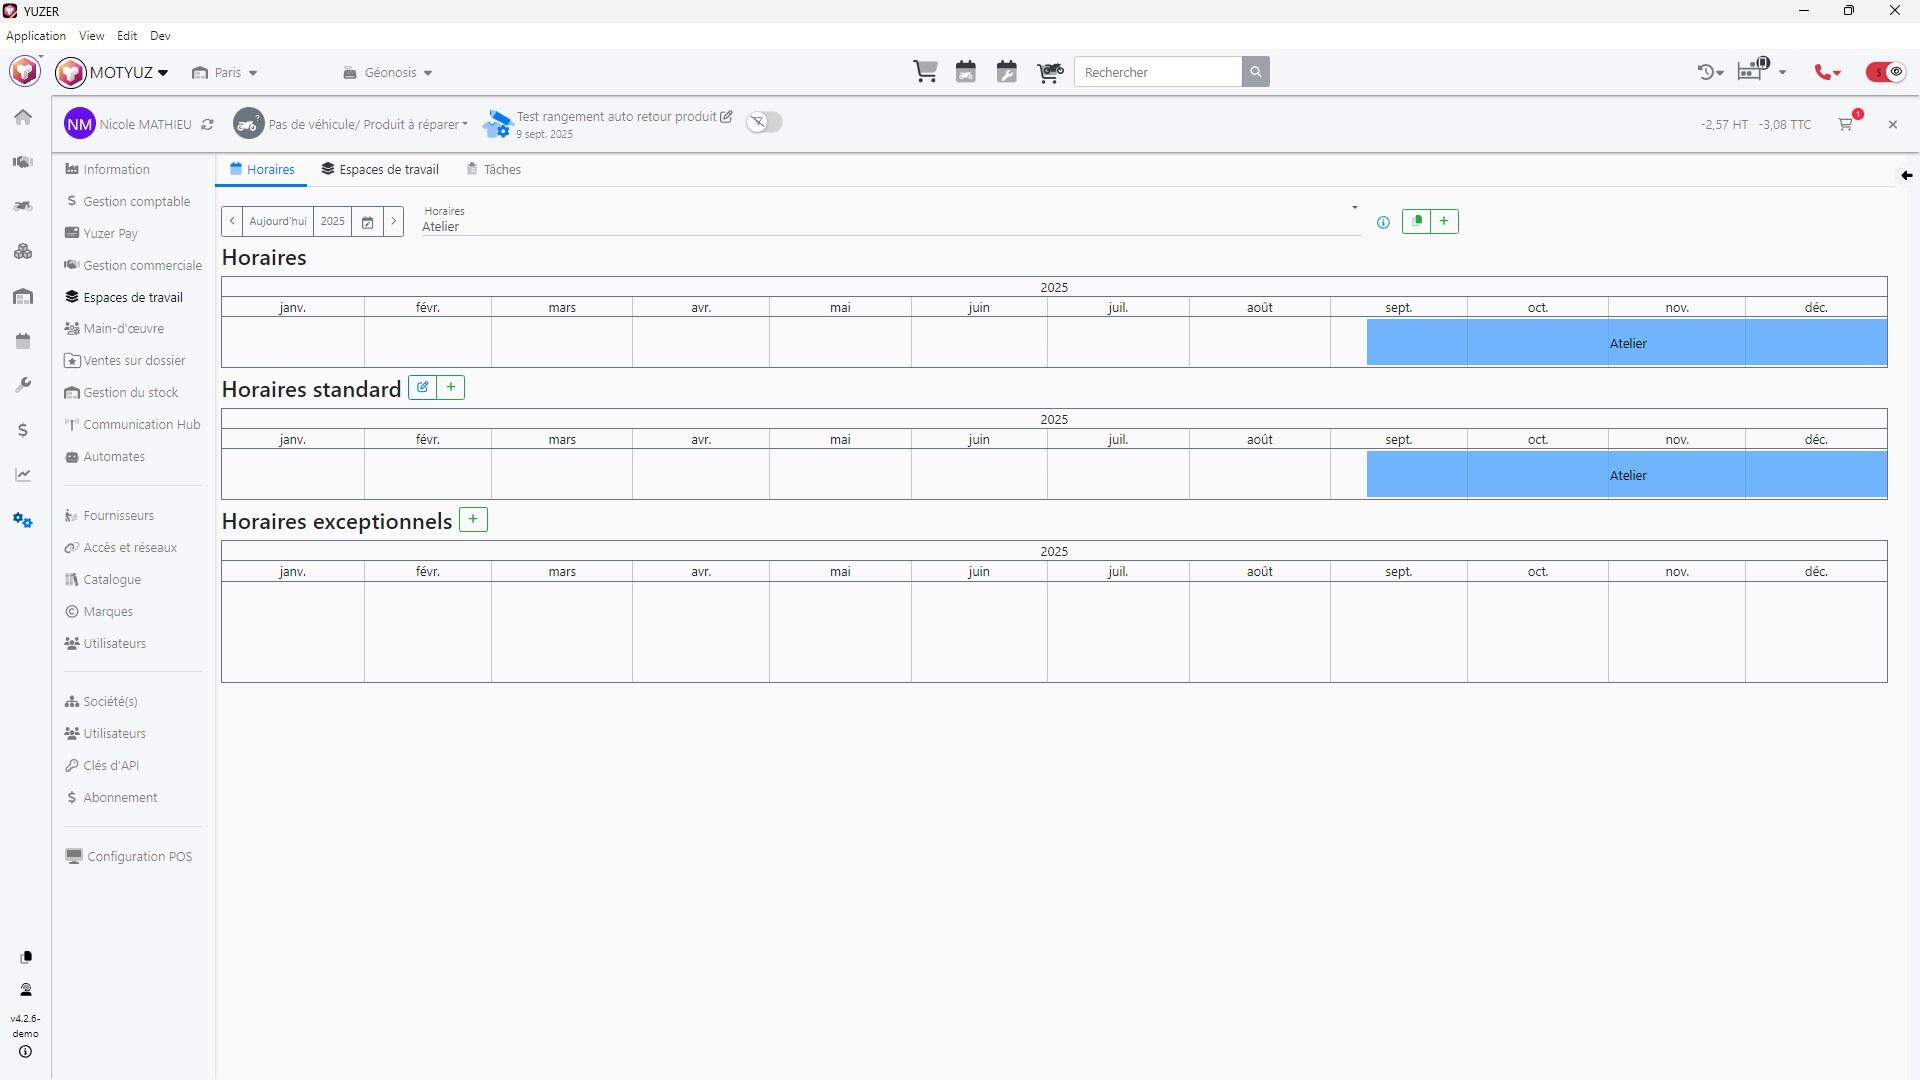
Task: Open the Géonosis workspace dropdown
Action: pyautogui.click(x=388, y=73)
